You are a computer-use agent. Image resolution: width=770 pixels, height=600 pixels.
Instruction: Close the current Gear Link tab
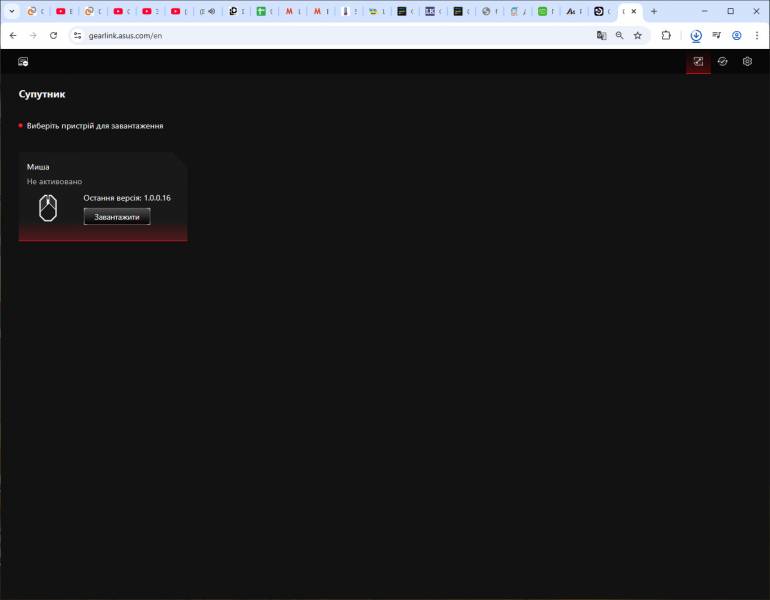(x=634, y=11)
